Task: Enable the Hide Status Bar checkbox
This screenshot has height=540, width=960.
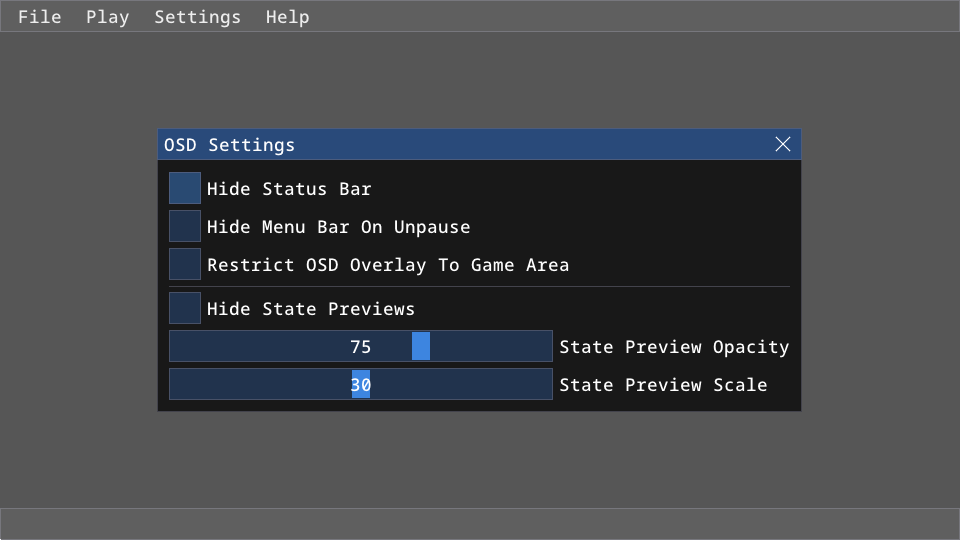Action: pyautogui.click(x=185, y=188)
